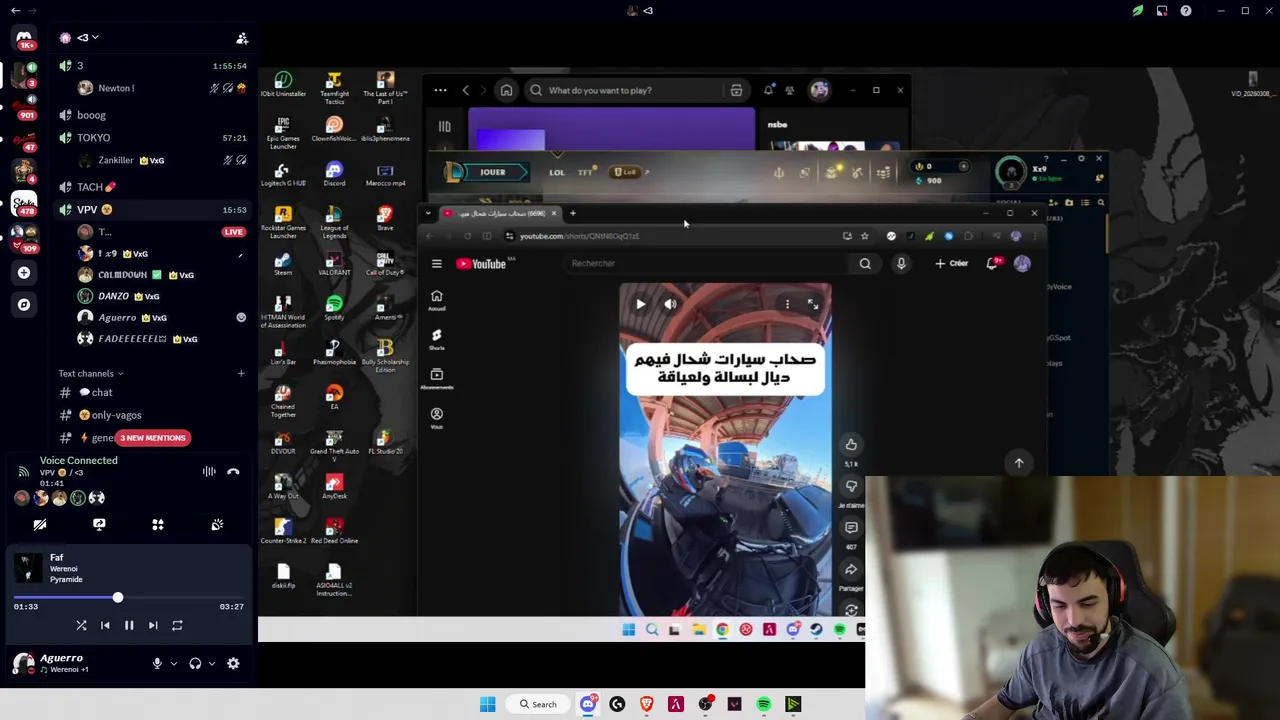The image size is (1280, 720).
Task: Click Créer button on YouTube
Action: pos(952,263)
